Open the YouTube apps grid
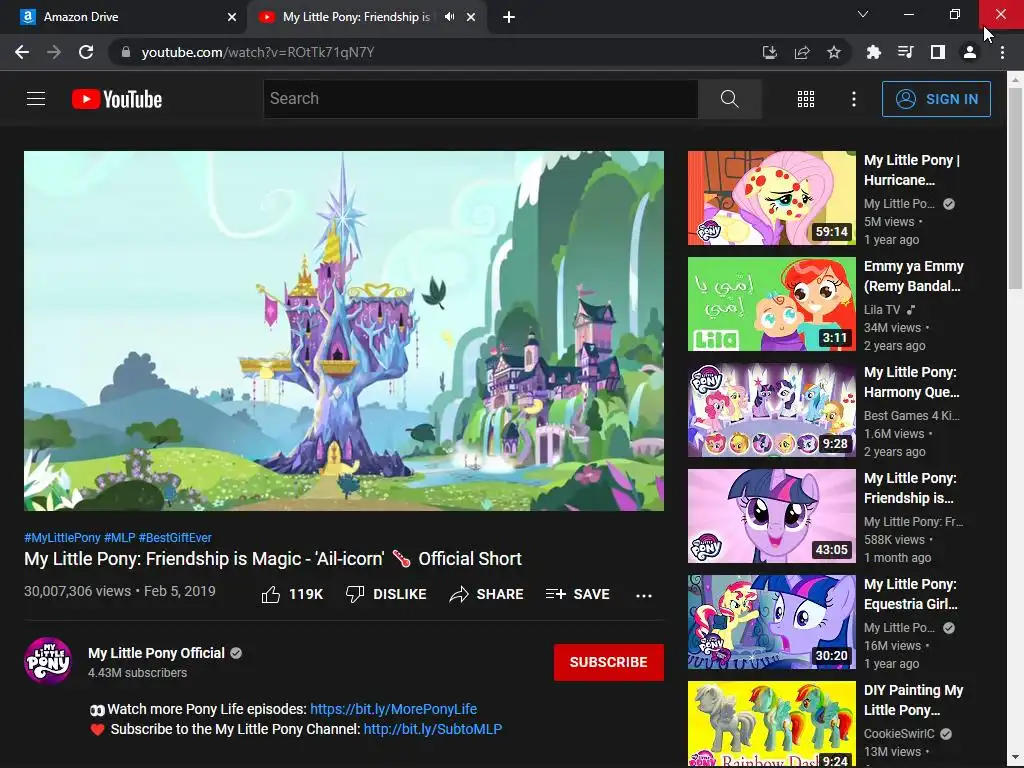Image resolution: width=1024 pixels, height=768 pixels. (x=806, y=99)
